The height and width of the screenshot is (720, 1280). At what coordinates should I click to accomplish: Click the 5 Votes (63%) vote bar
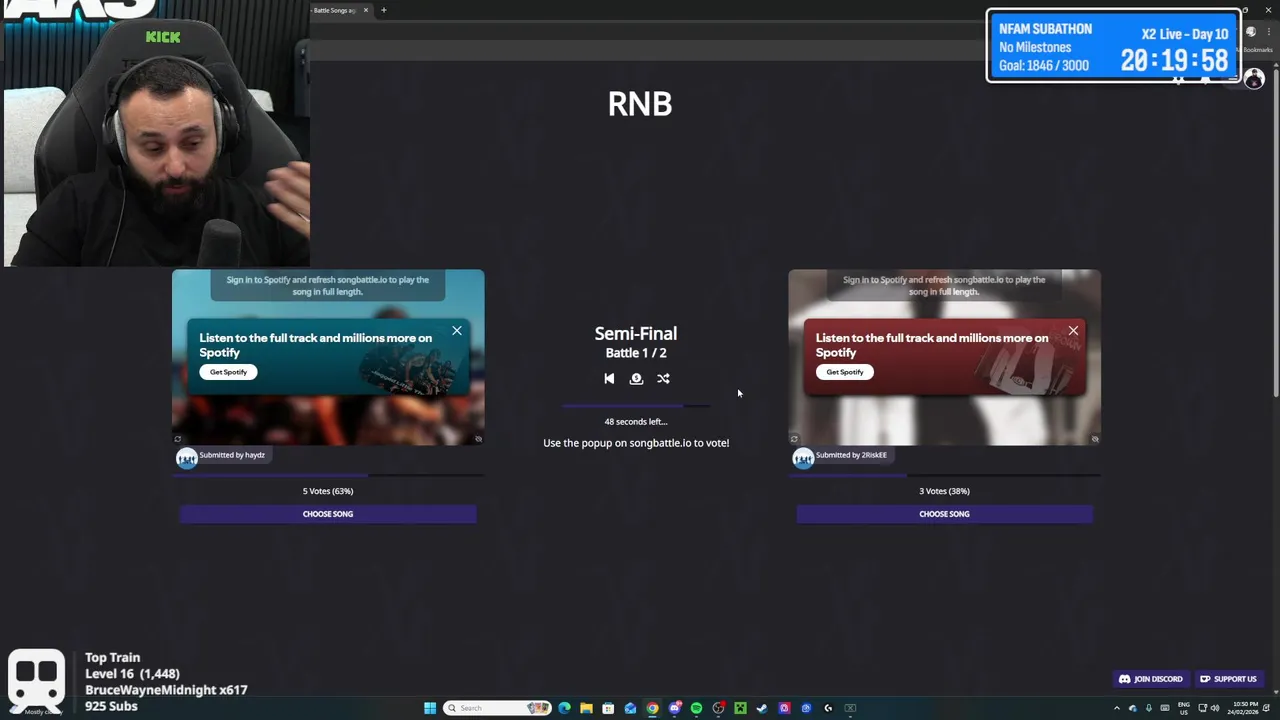point(328,476)
